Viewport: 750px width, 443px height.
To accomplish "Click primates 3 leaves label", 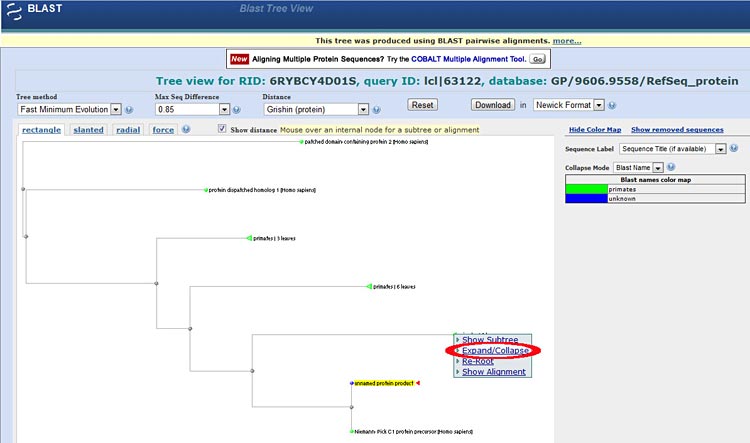I will [x=274, y=238].
